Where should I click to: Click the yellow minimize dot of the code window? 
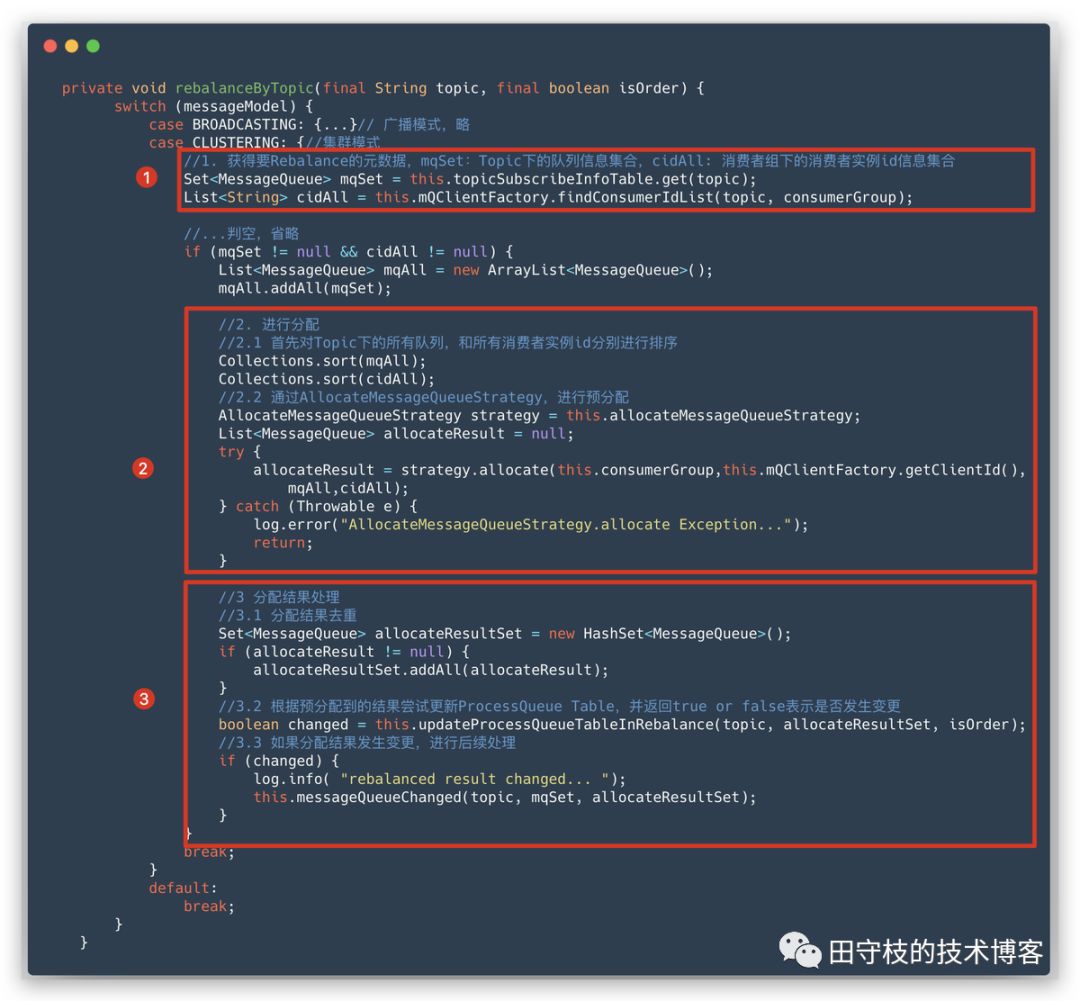[x=72, y=46]
